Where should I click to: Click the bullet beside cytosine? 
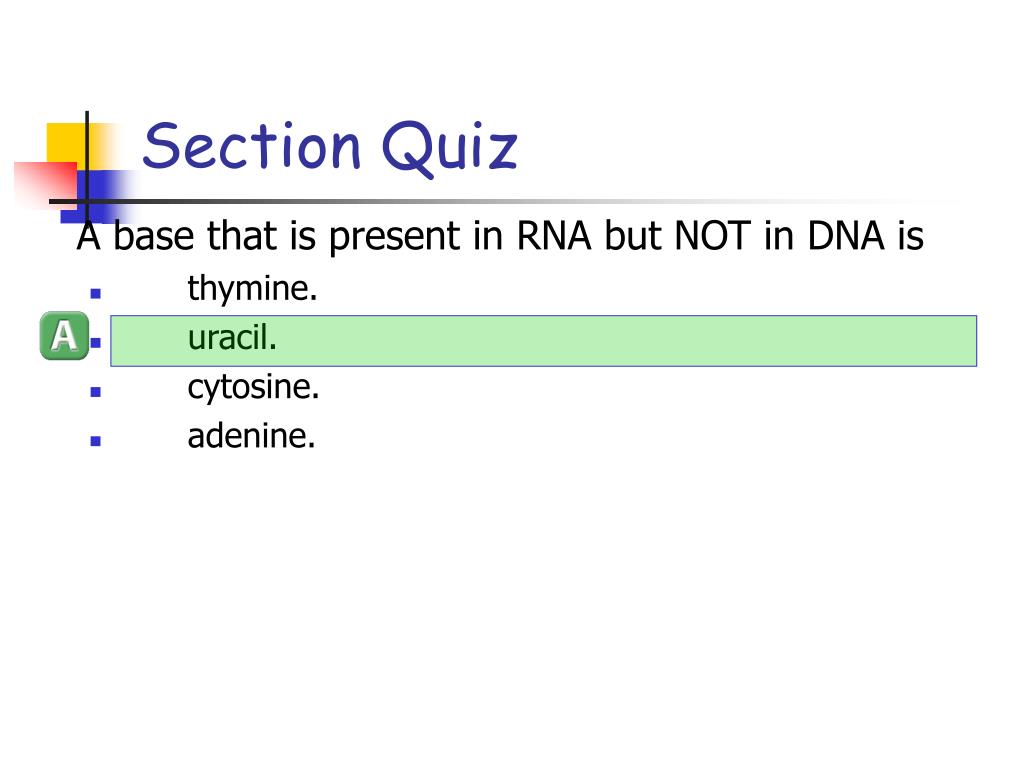click(x=96, y=392)
